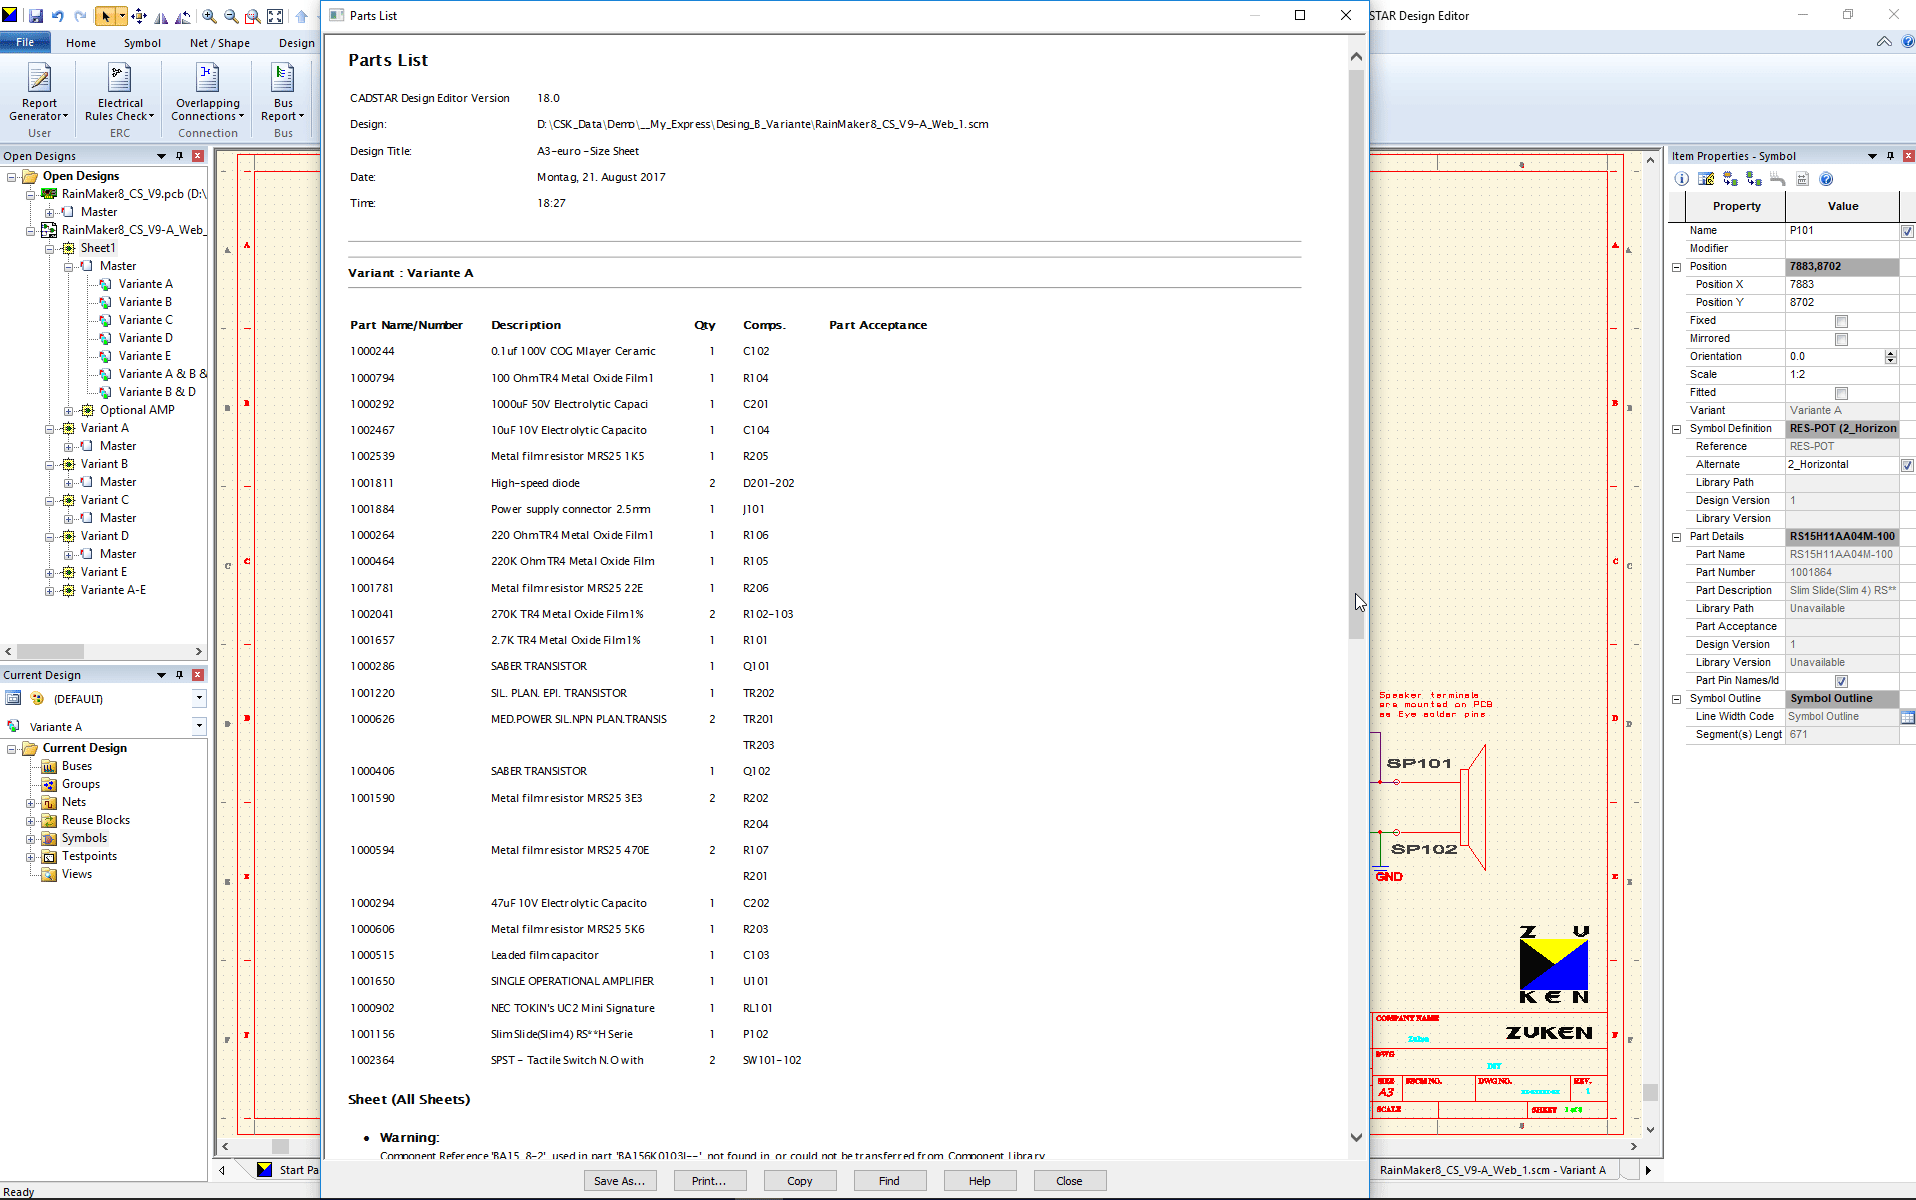Save the design with the floppy icon
Screen dimensions: 1916x1200
tap(36, 16)
